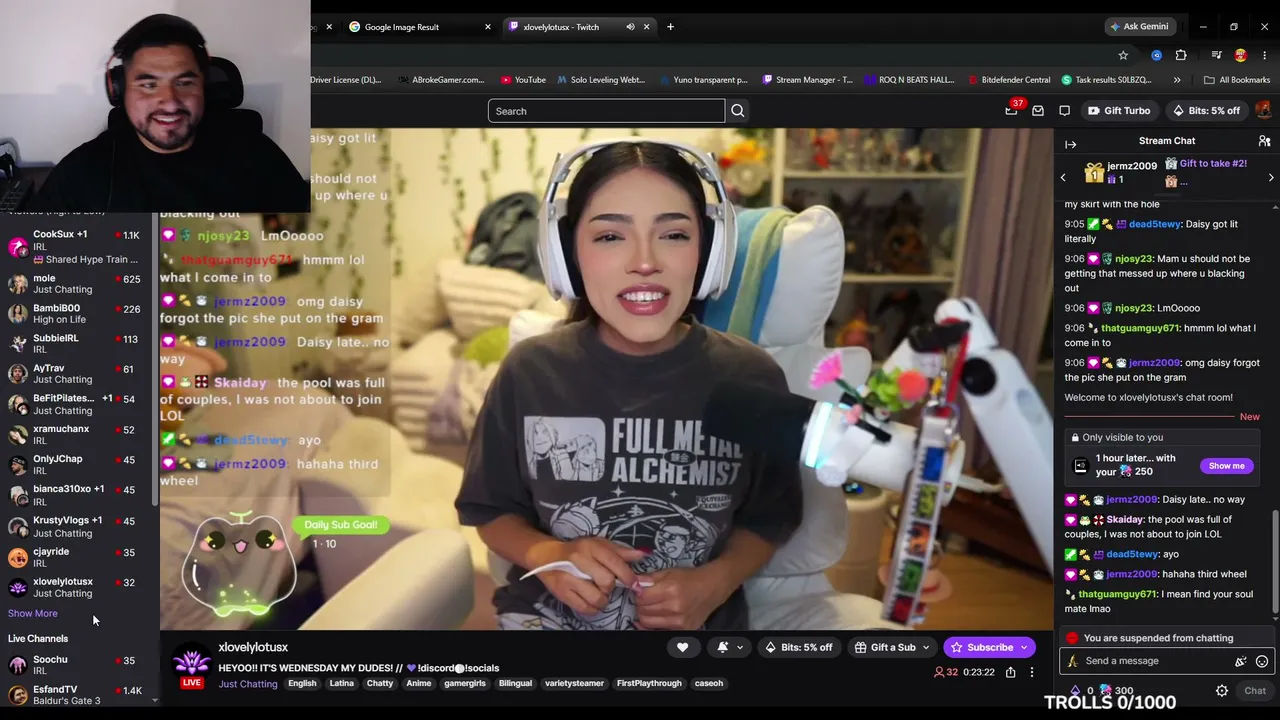Screen dimensions: 1280x720
Task: Collapse the Stream Chat panel arrow
Action: 1070,144
